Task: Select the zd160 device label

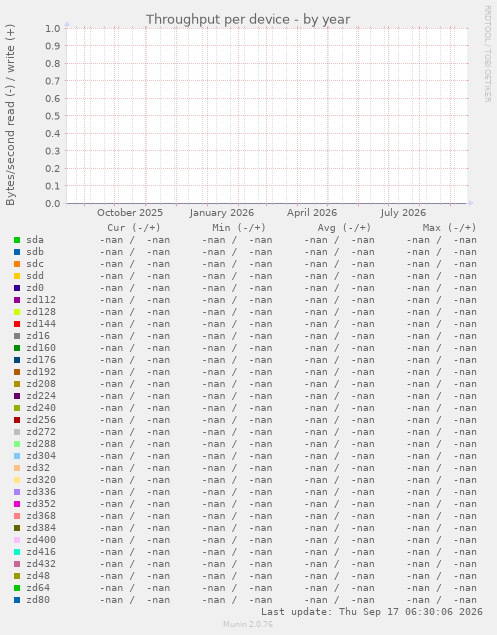Action: pos(41,348)
